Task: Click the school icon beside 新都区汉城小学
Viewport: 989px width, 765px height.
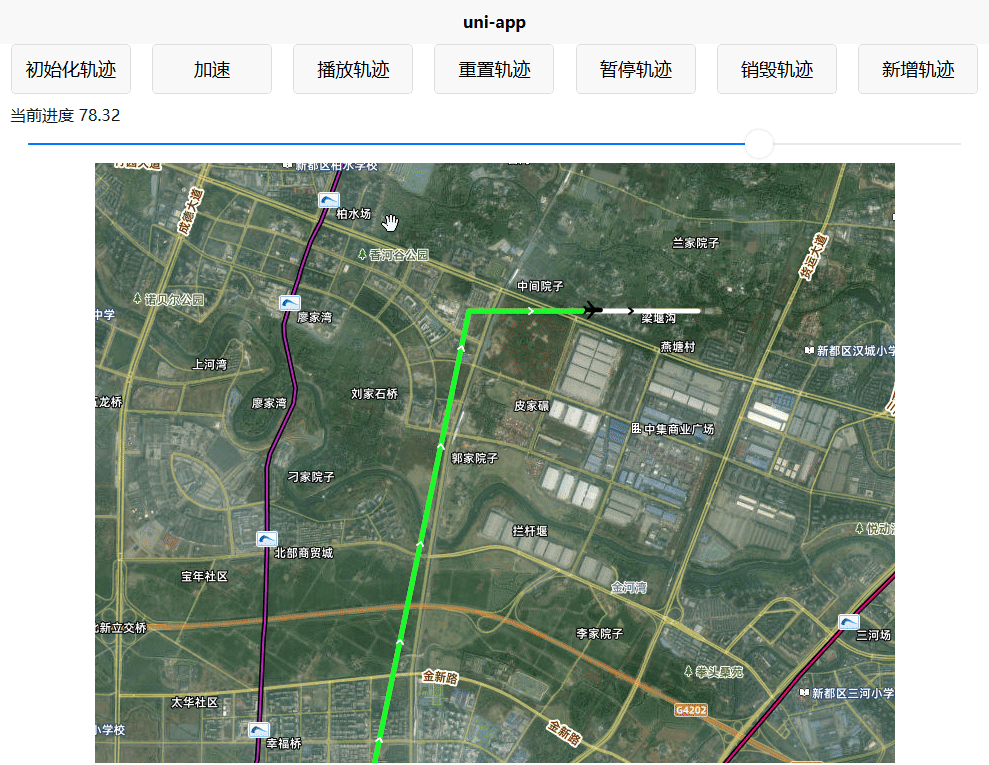Action: [810, 350]
